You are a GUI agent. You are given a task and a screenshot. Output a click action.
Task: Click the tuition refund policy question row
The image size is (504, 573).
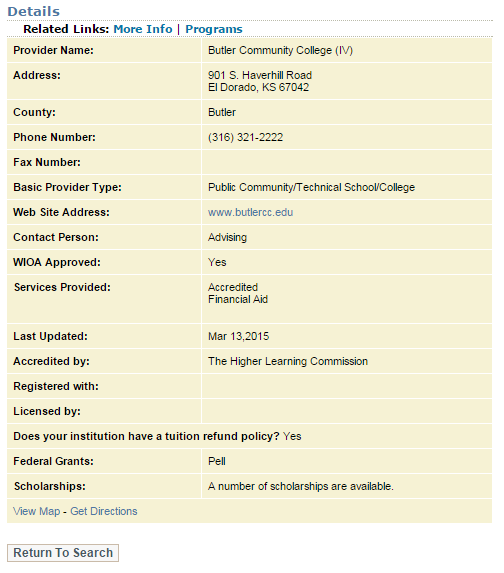point(249,436)
